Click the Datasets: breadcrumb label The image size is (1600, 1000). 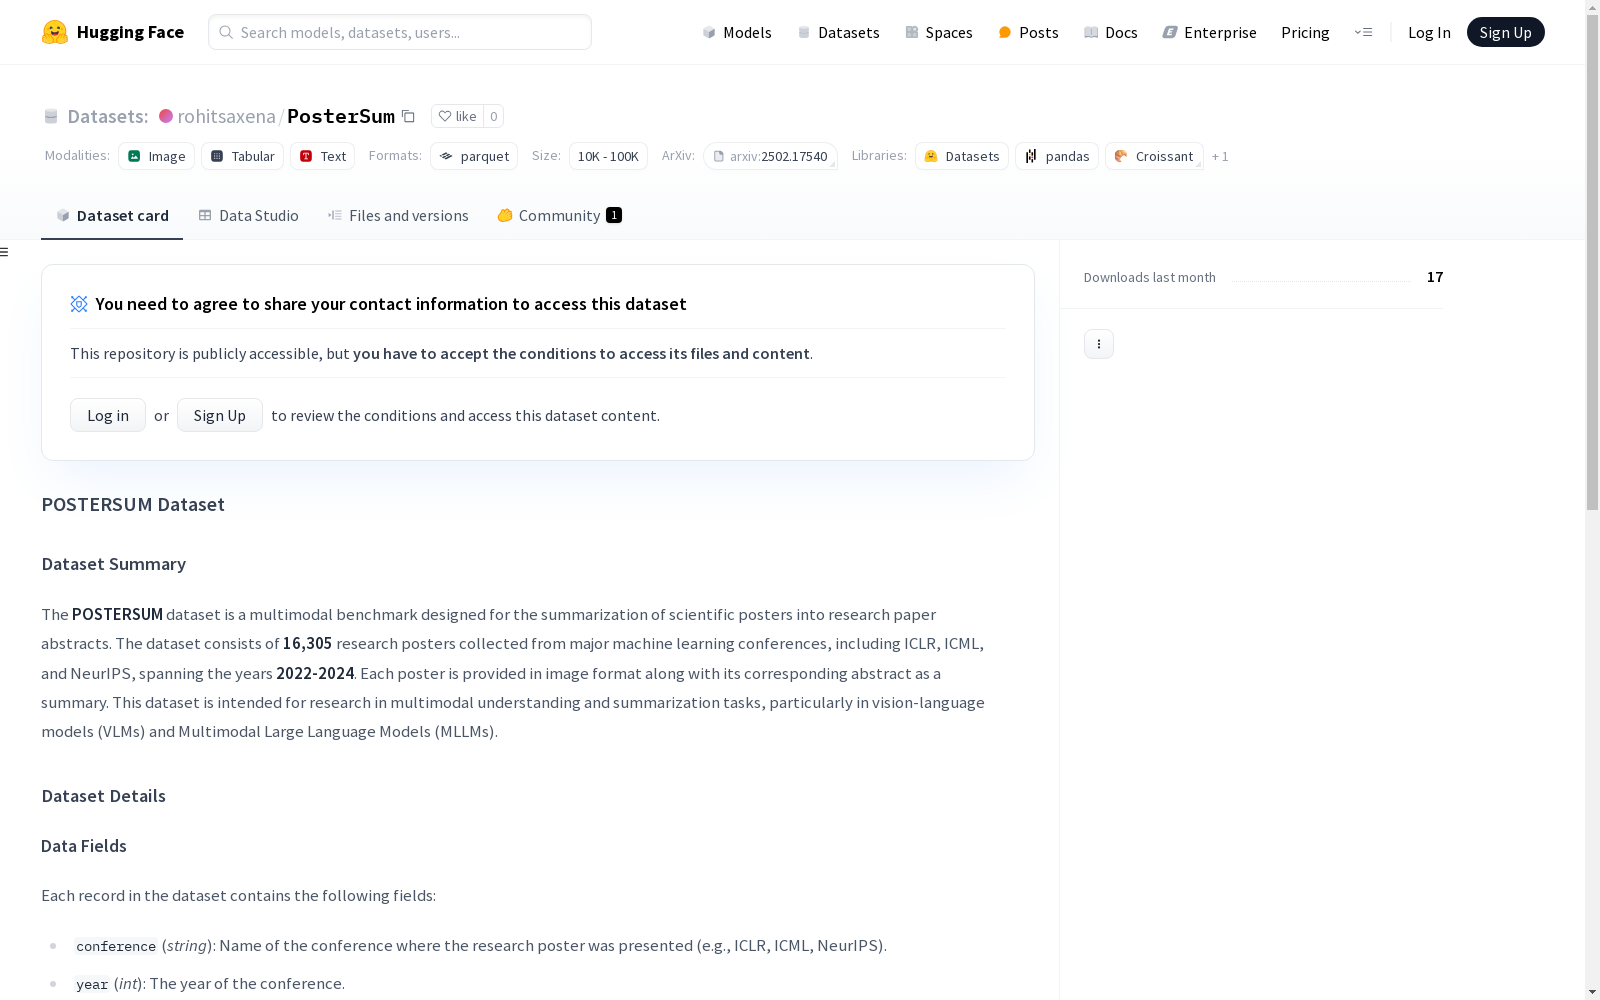[x=107, y=116]
